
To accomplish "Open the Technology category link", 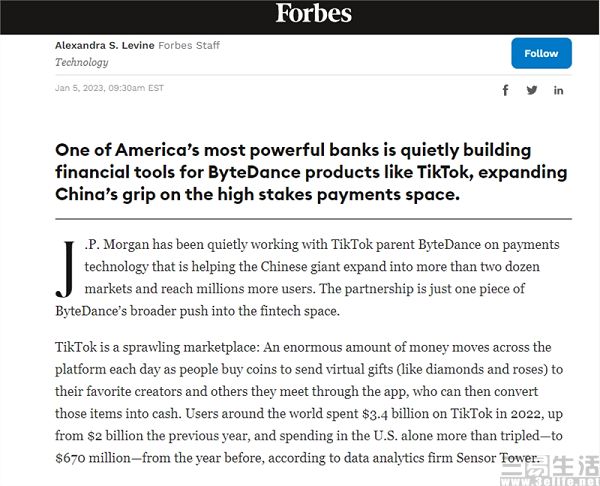I will tap(82, 62).
